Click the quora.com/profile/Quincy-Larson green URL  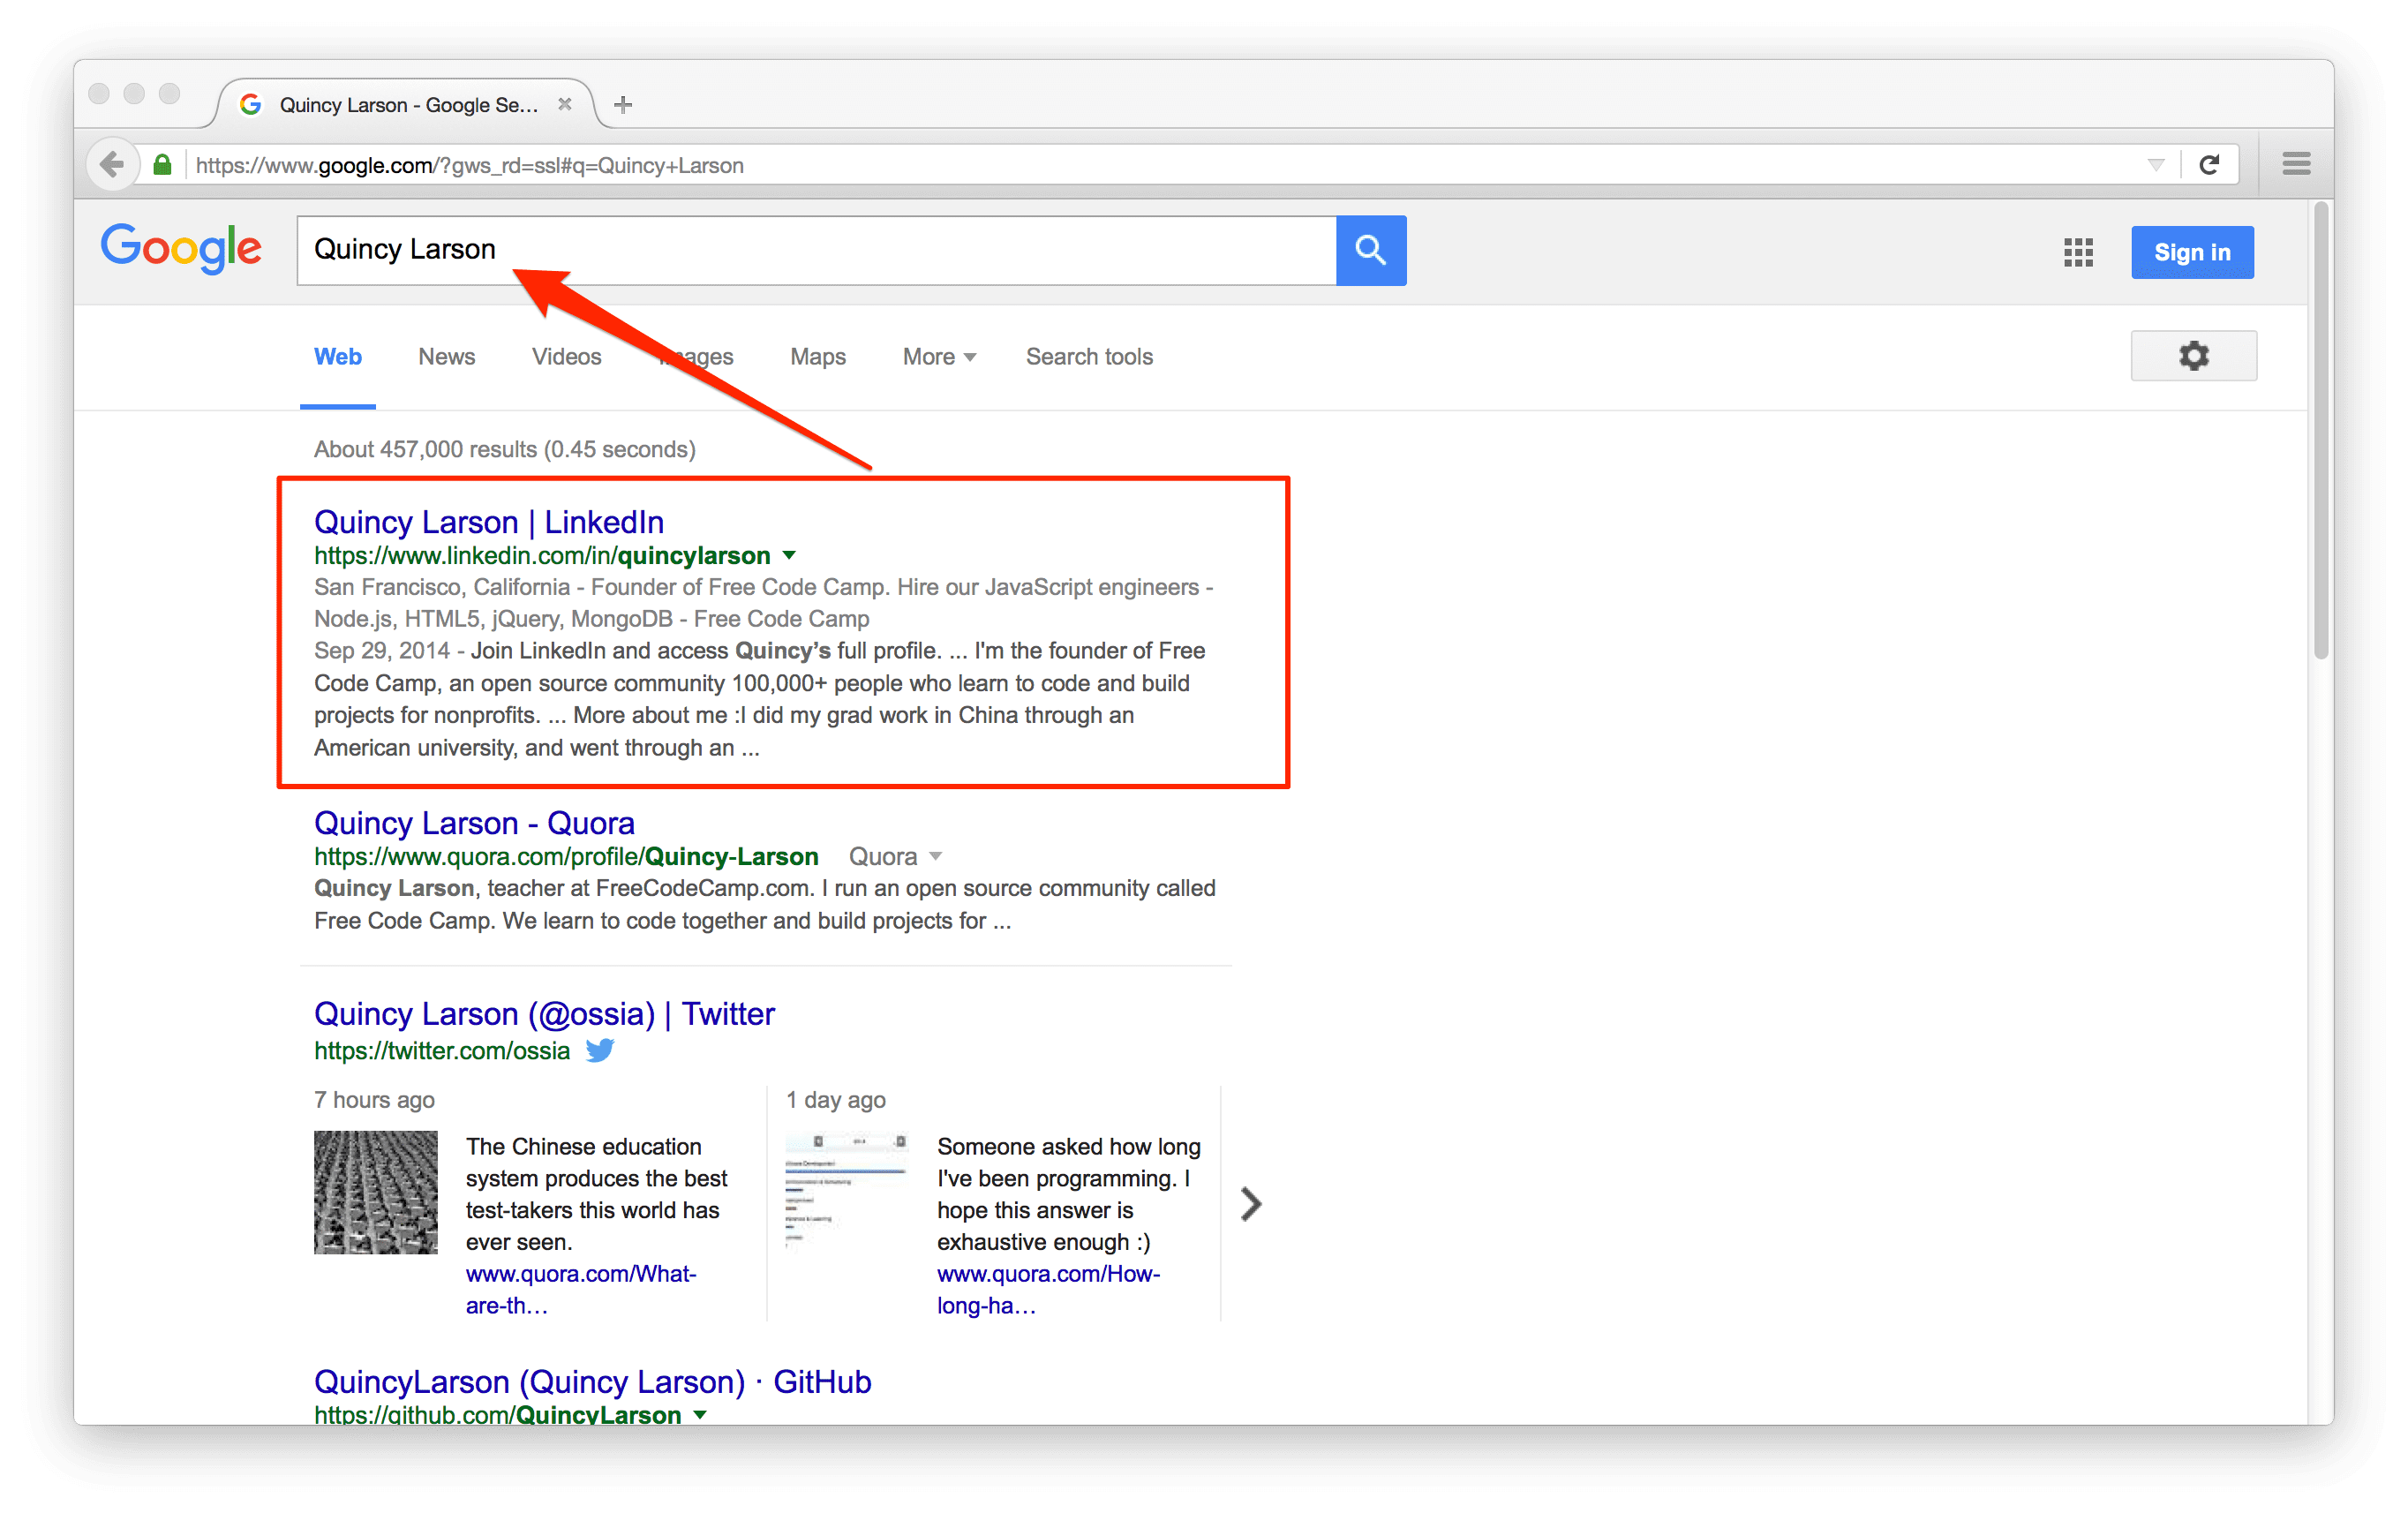(x=566, y=856)
